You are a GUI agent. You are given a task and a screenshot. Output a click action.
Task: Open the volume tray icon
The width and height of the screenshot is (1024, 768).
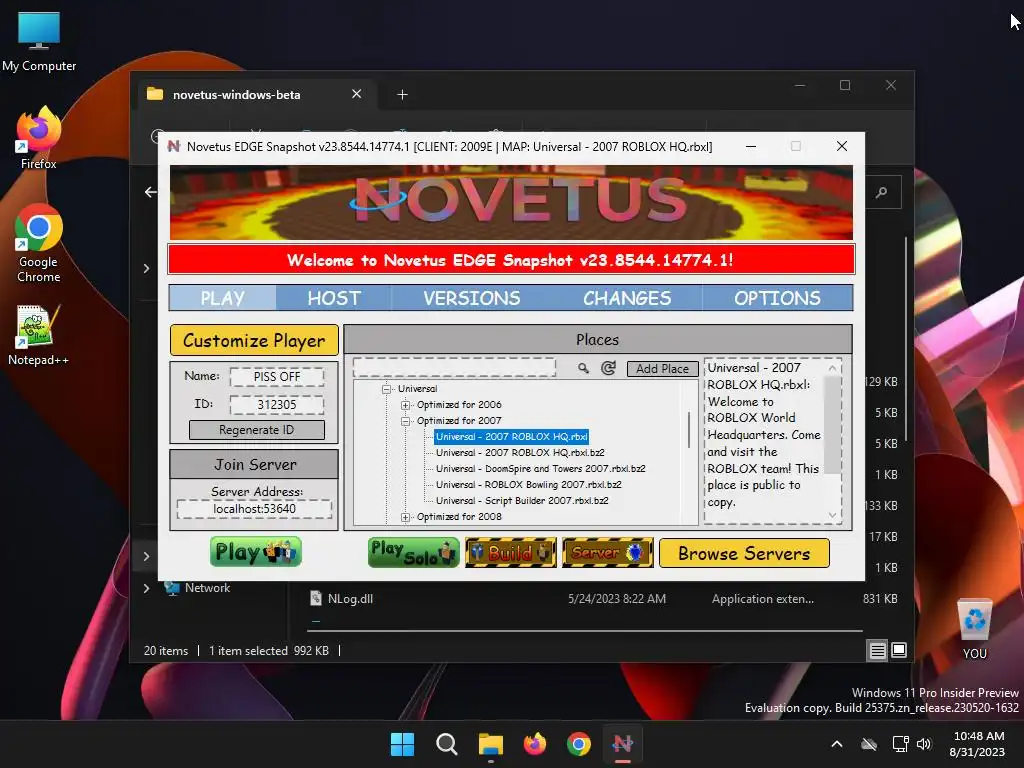tap(923, 744)
